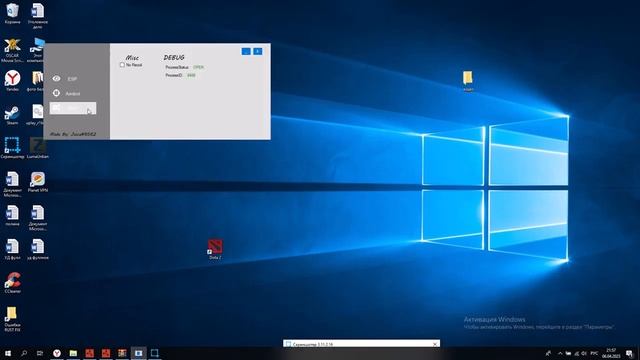Open the volume control in the tray
Image resolution: width=640 pixels, height=360 pixels.
point(584,353)
